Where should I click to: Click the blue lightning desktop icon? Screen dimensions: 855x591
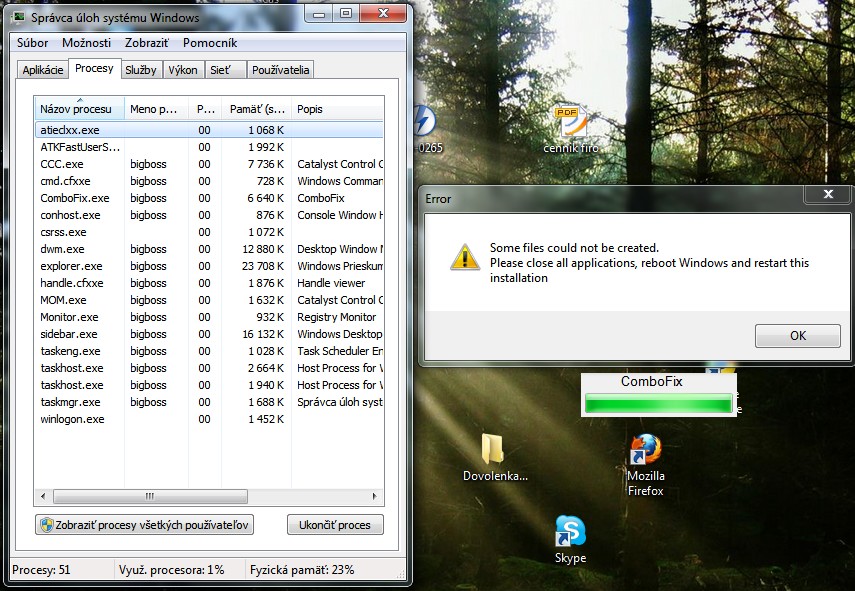[424, 120]
